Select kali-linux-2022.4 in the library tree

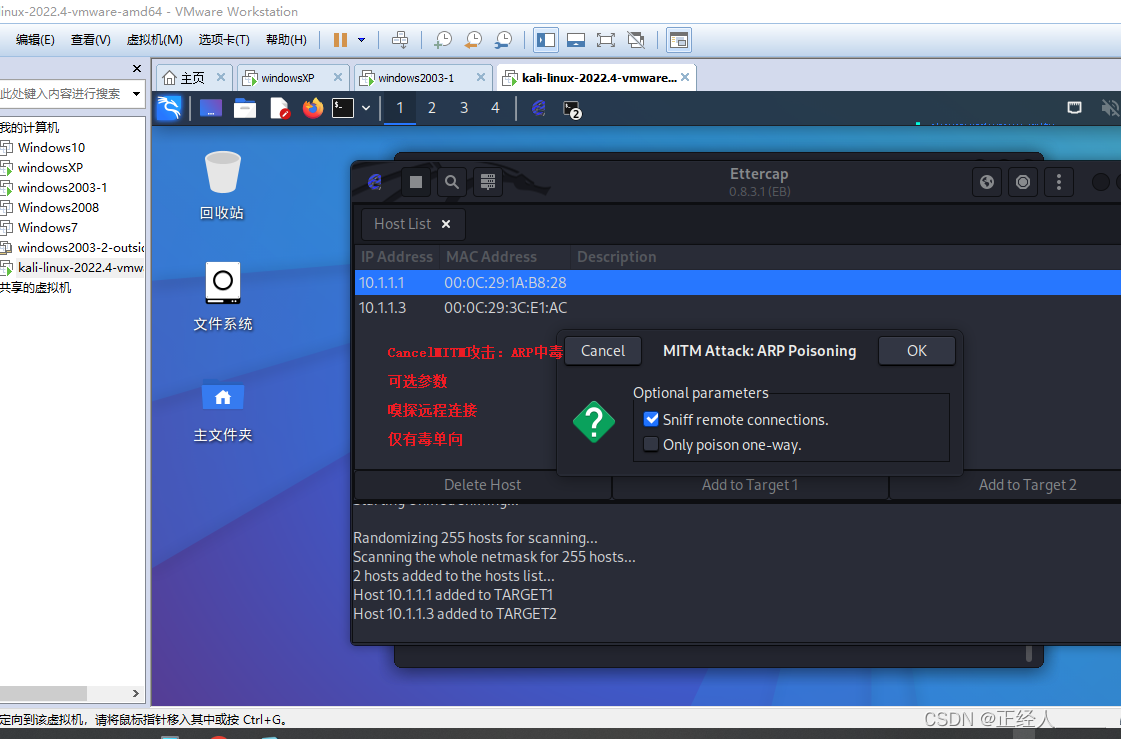[x=79, y=268]
